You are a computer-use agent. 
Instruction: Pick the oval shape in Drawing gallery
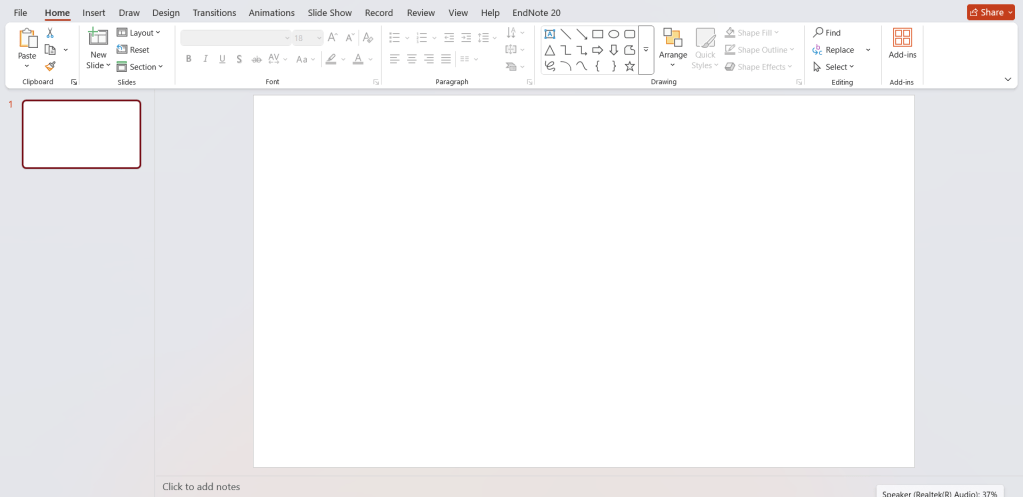coord(614,33)
